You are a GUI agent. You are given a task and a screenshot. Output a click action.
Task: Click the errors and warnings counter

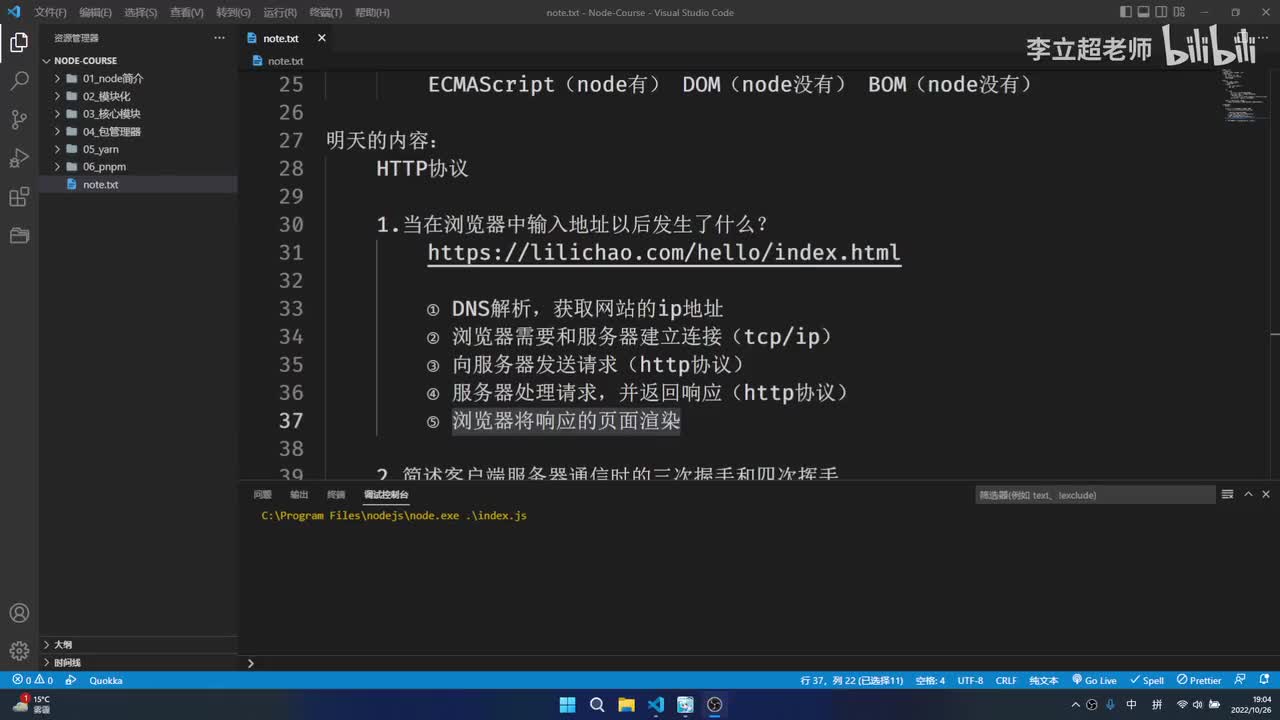pos(32,680)
